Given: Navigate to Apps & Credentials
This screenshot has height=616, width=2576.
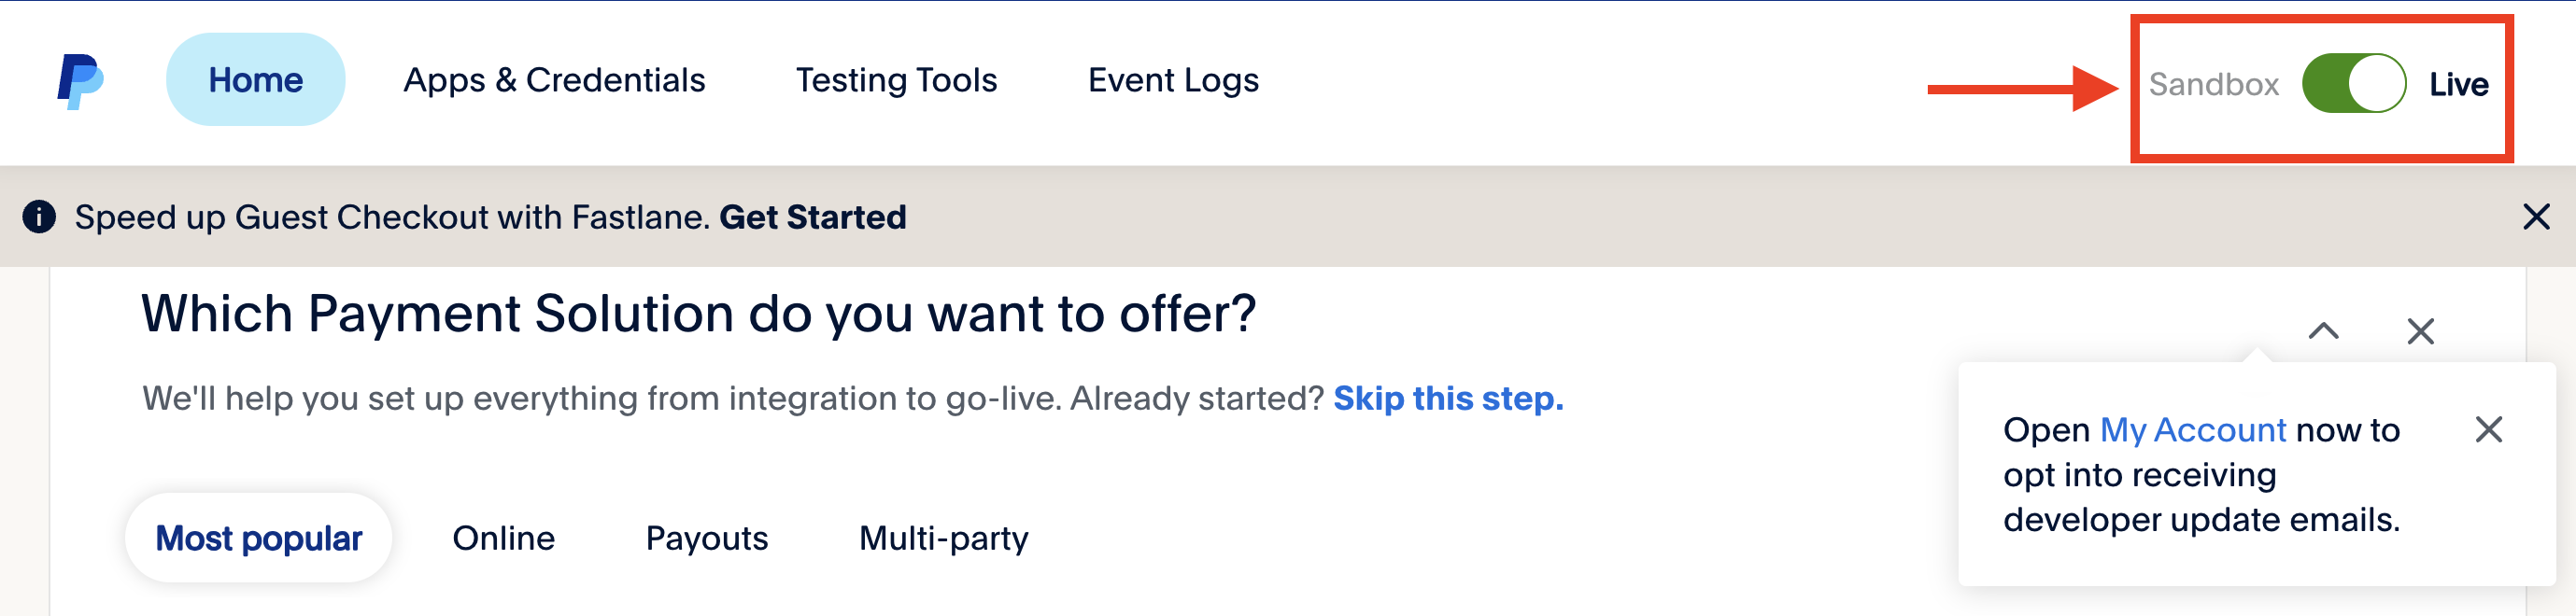Looking at the screenshot, I should [555, 80].
